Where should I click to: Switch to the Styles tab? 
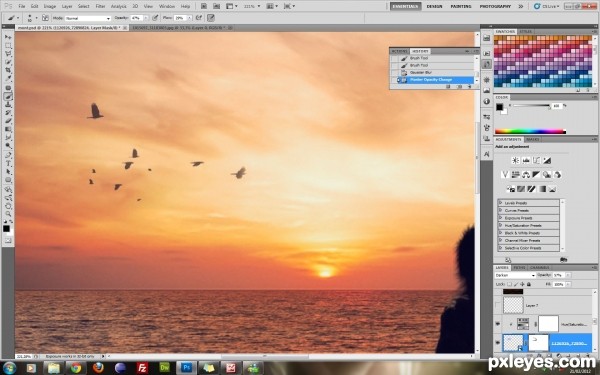coord(525,31)
